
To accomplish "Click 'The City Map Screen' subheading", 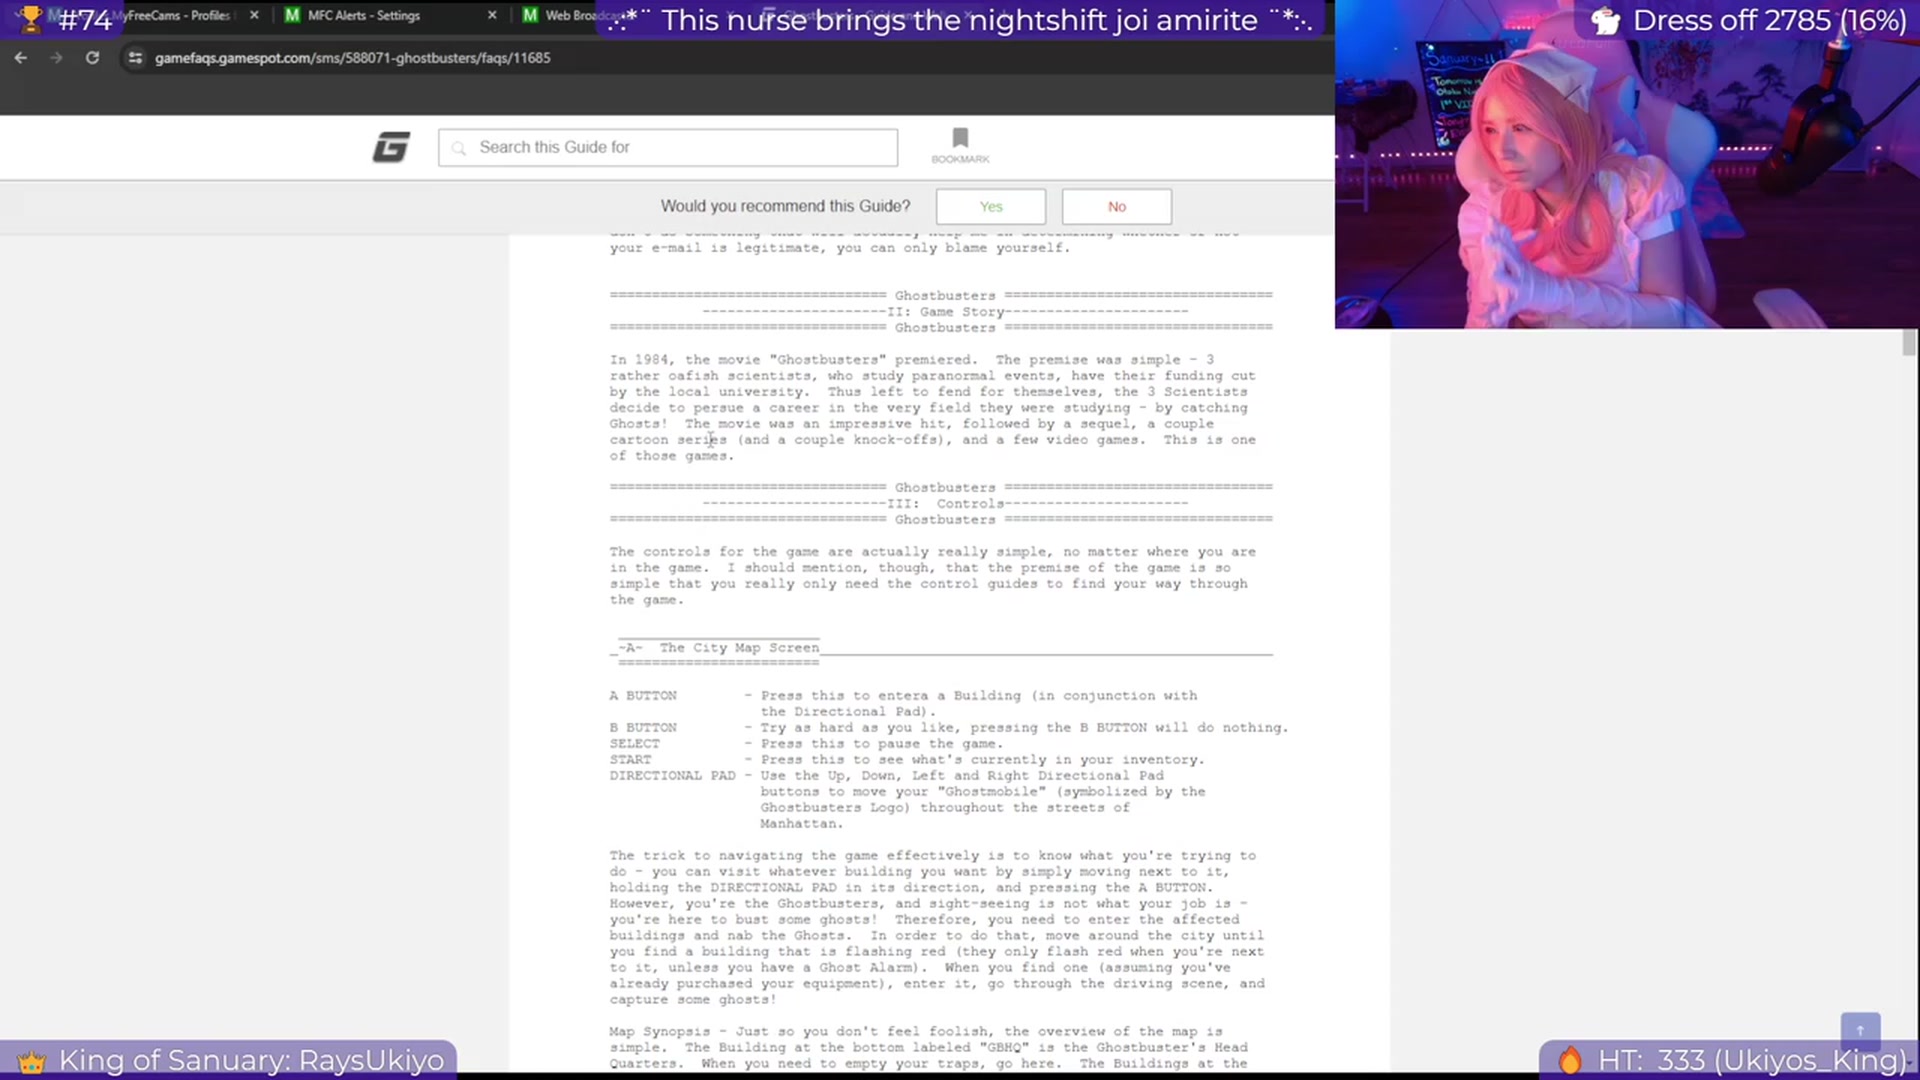I will click(x=739, y=648).
